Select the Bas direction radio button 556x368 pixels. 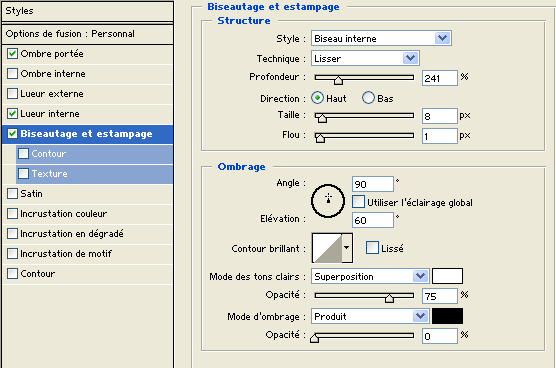click(x=368, y=97)
